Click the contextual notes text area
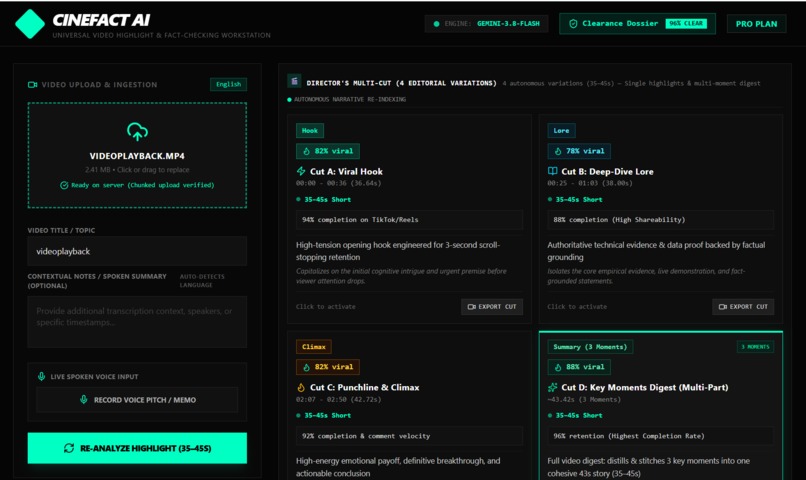The image size is (806, 480). click(x=137, y=322)
